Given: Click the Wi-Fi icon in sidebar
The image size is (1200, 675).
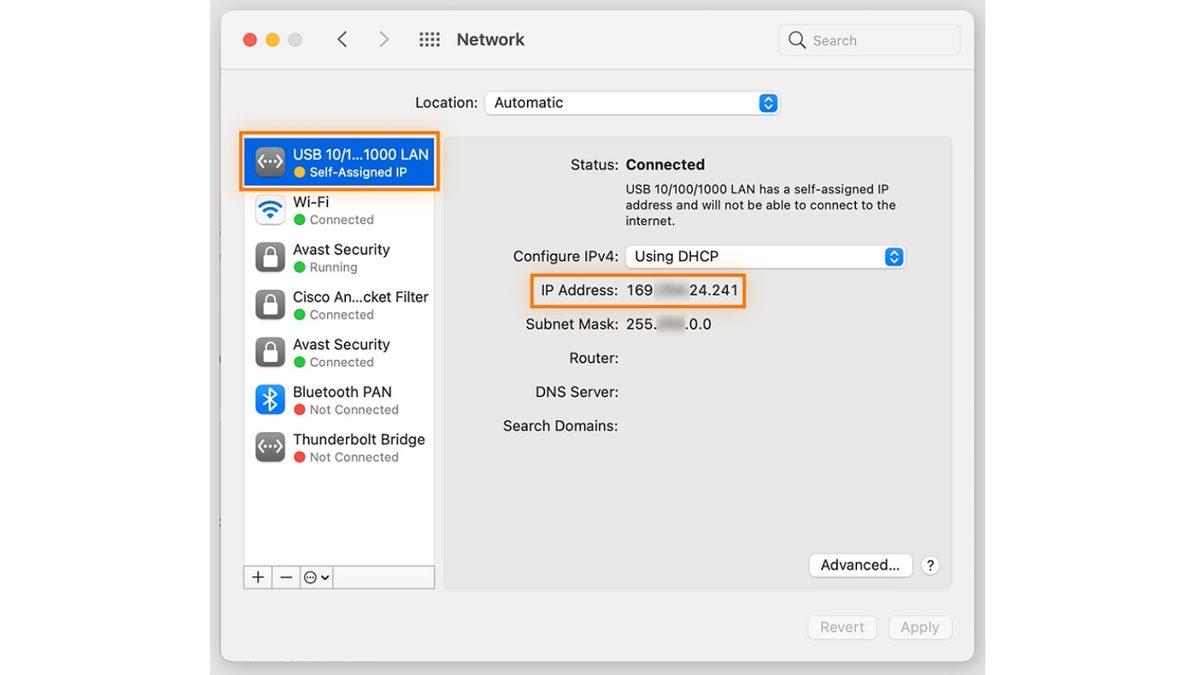Looking at the screenshot, I should click(x=270, y=210).
